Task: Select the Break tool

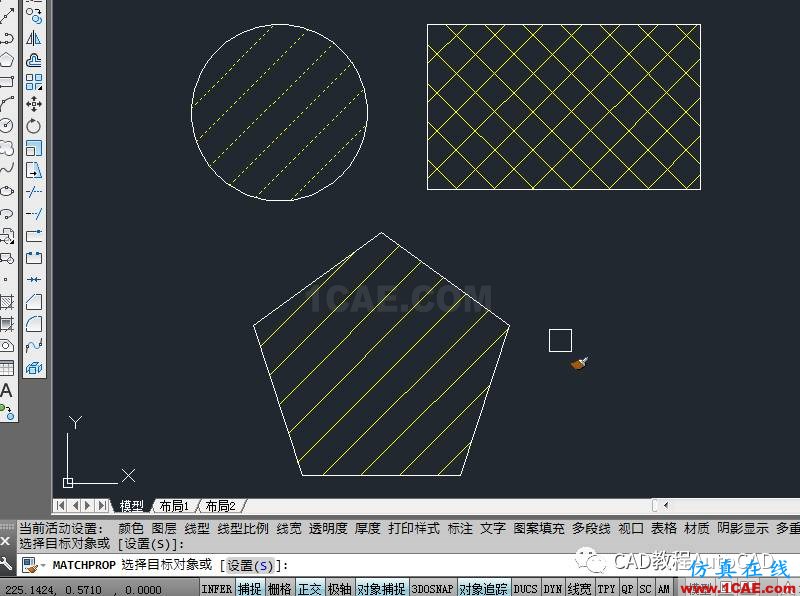Action: [34, 258]
